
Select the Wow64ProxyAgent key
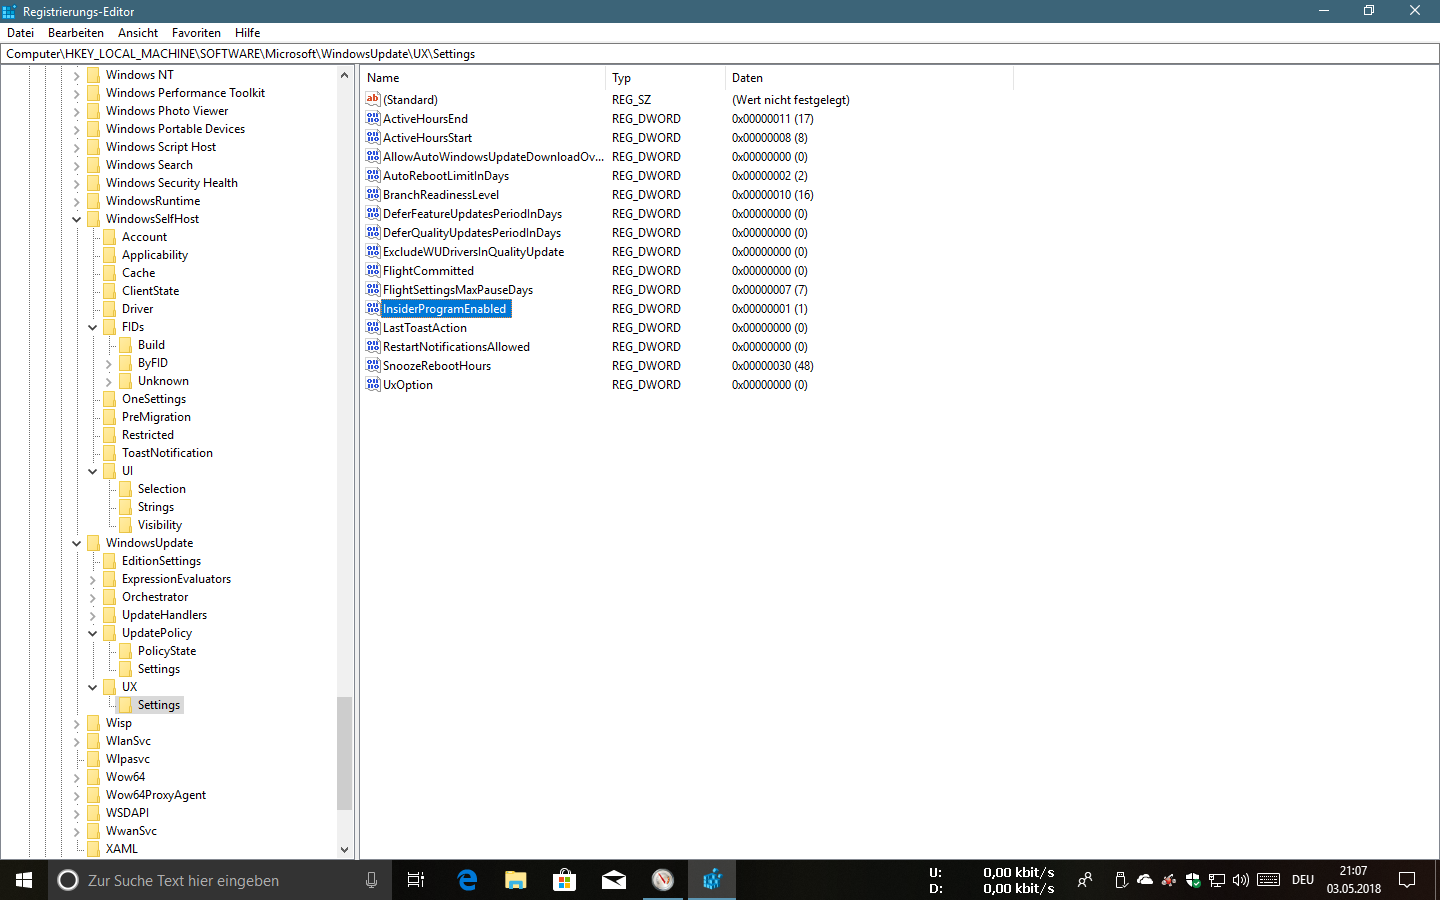156,795
